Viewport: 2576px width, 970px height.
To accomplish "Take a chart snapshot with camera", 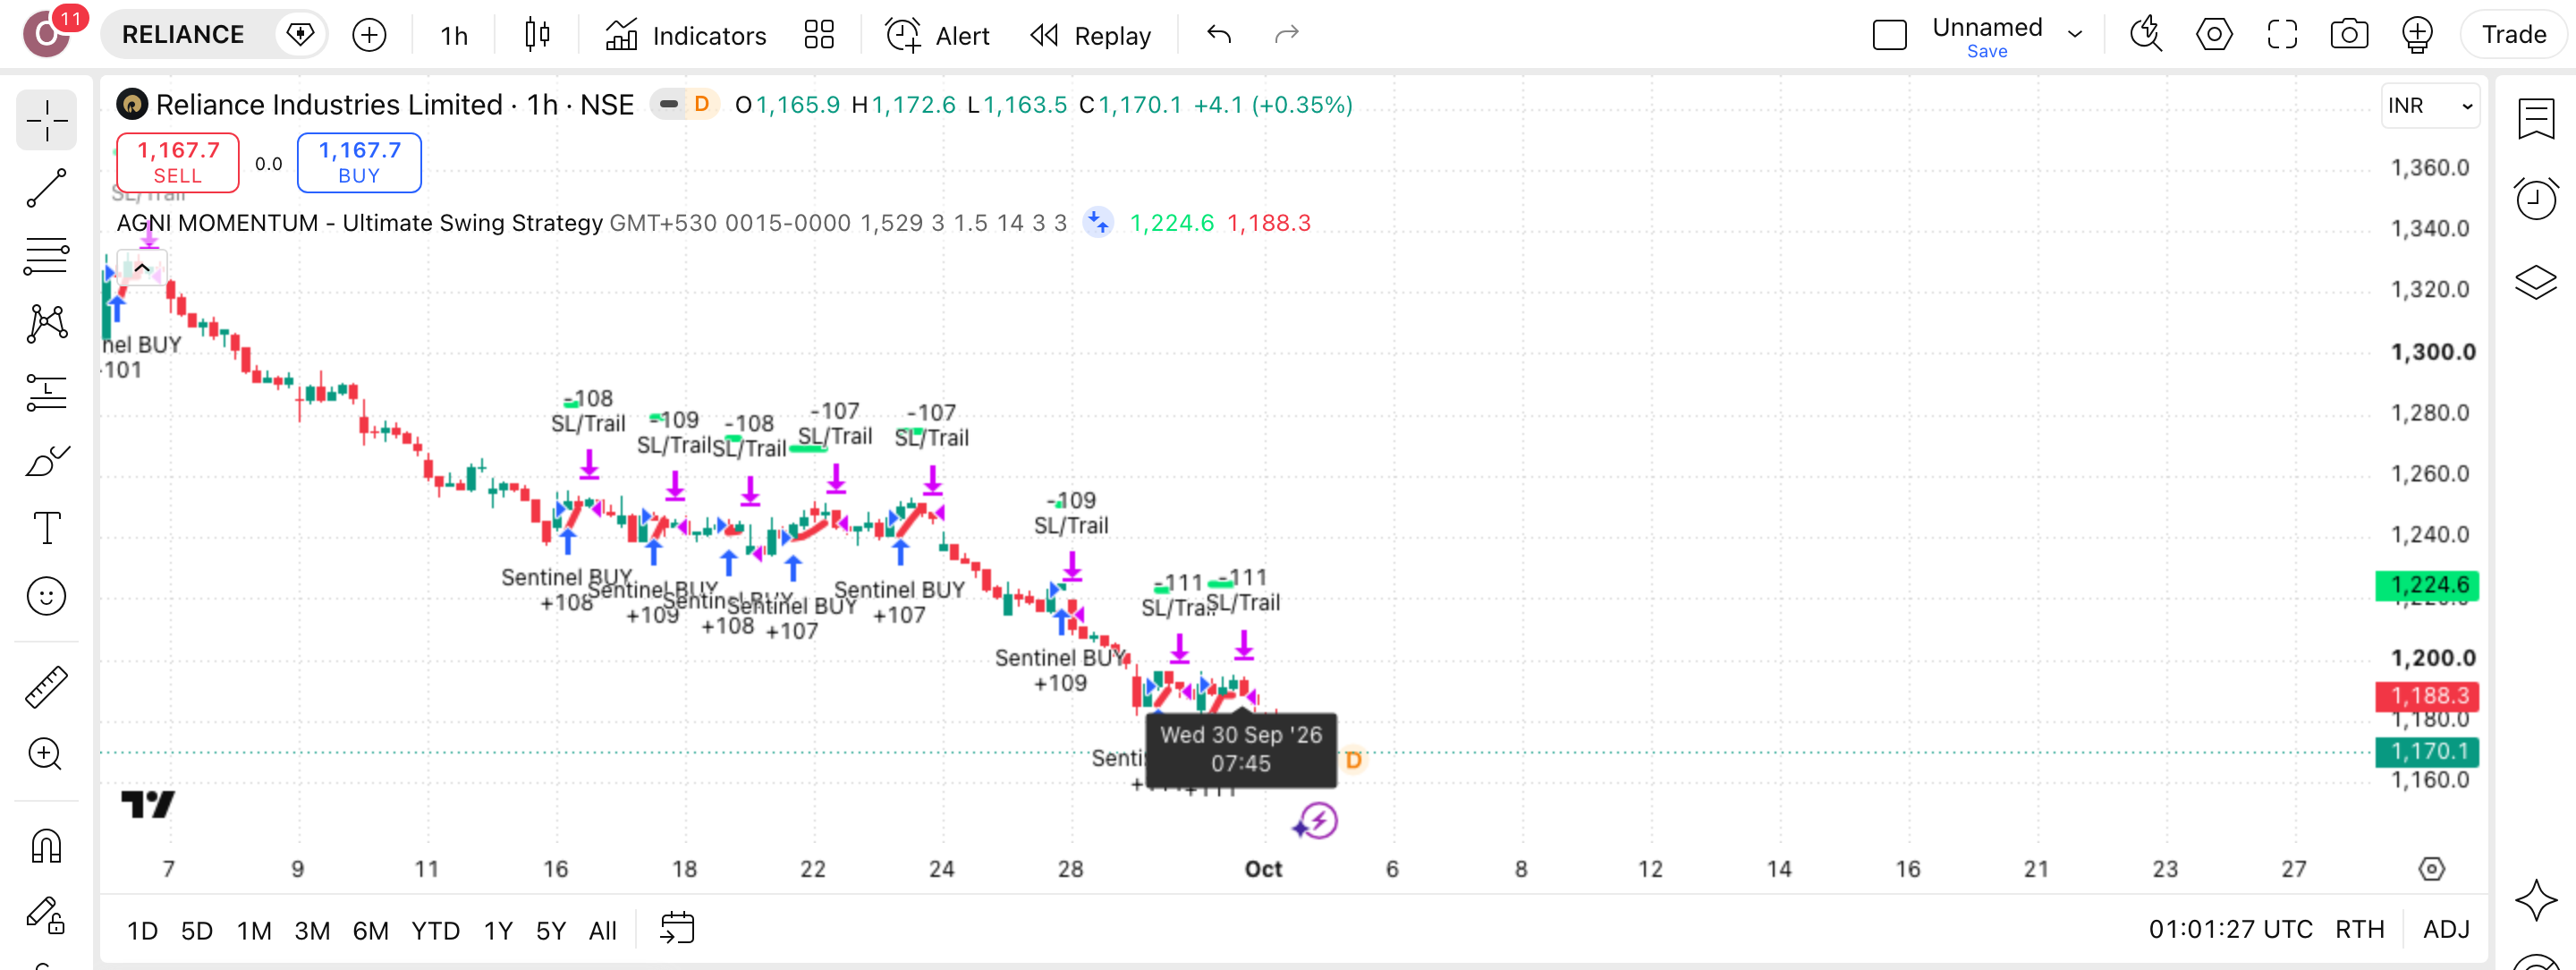I will pos(2349,35).
